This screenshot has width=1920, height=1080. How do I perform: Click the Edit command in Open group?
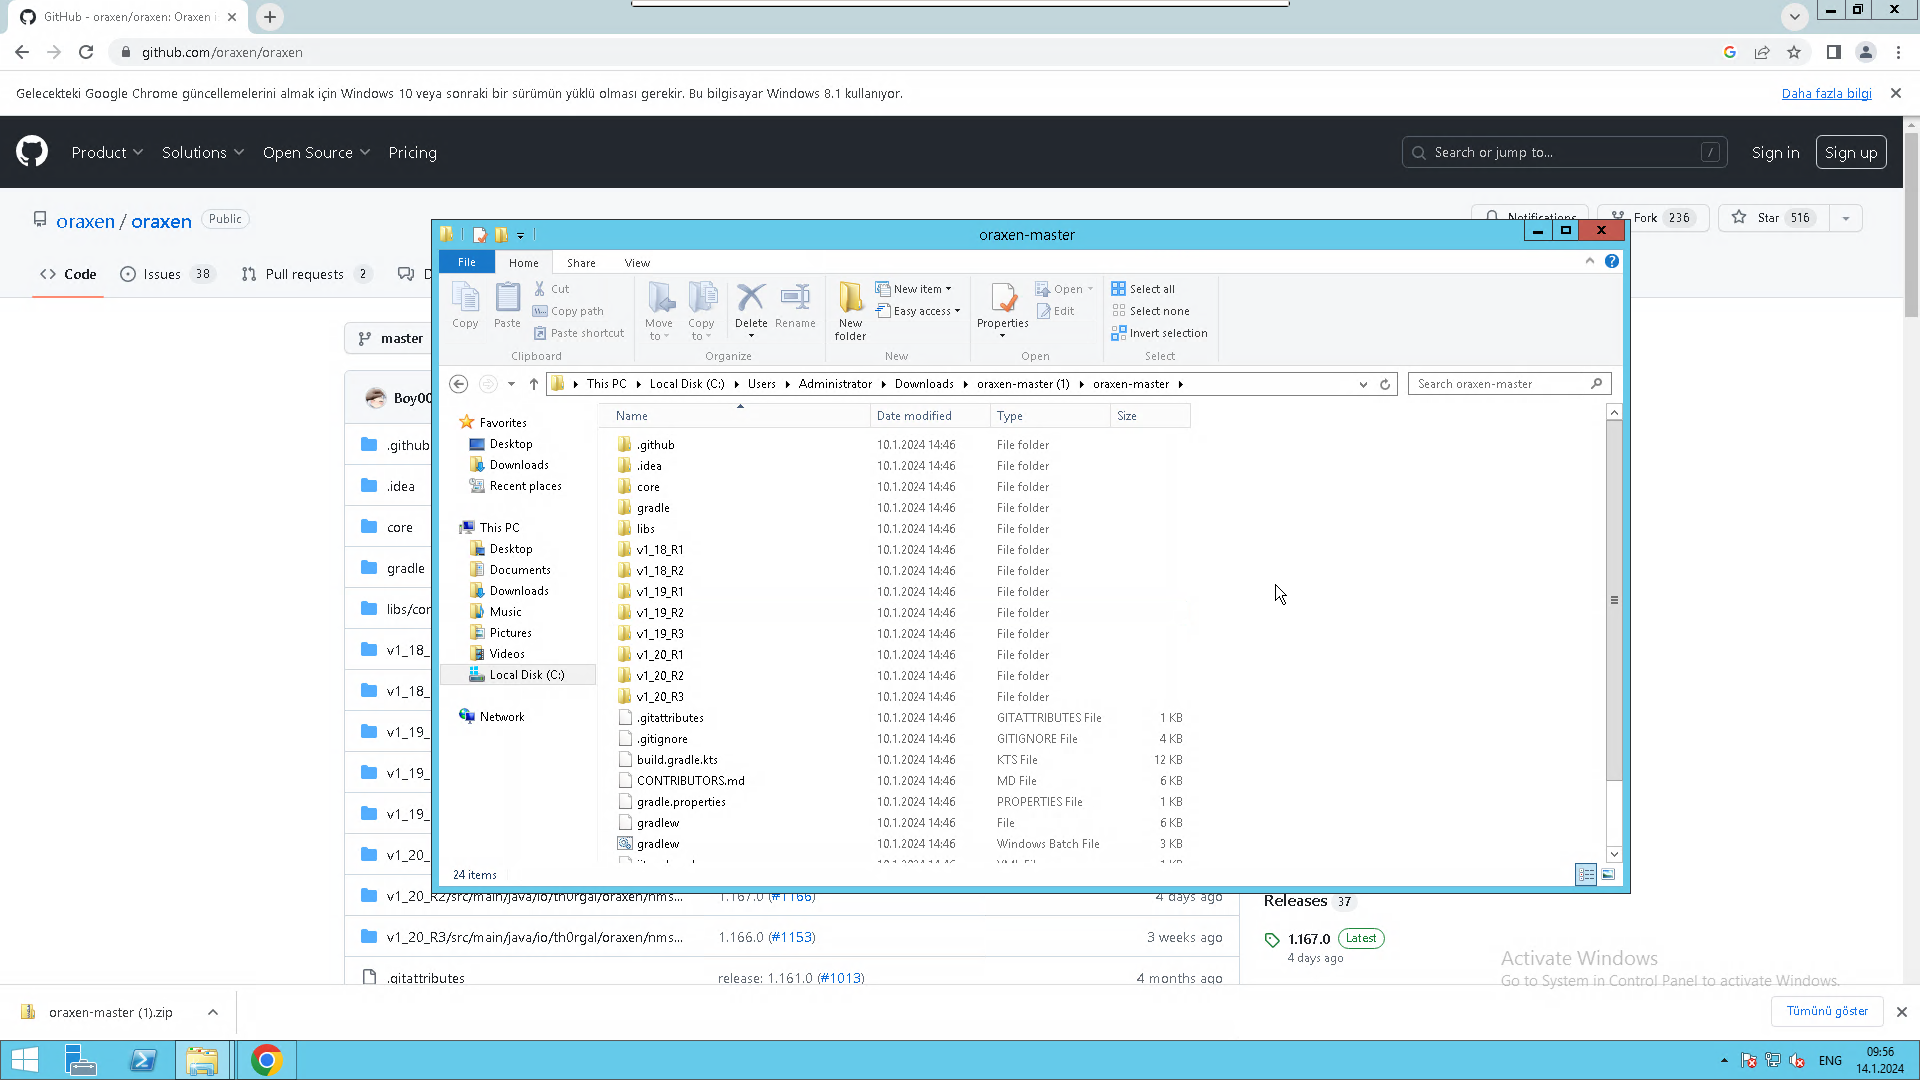pos(1055,311)
